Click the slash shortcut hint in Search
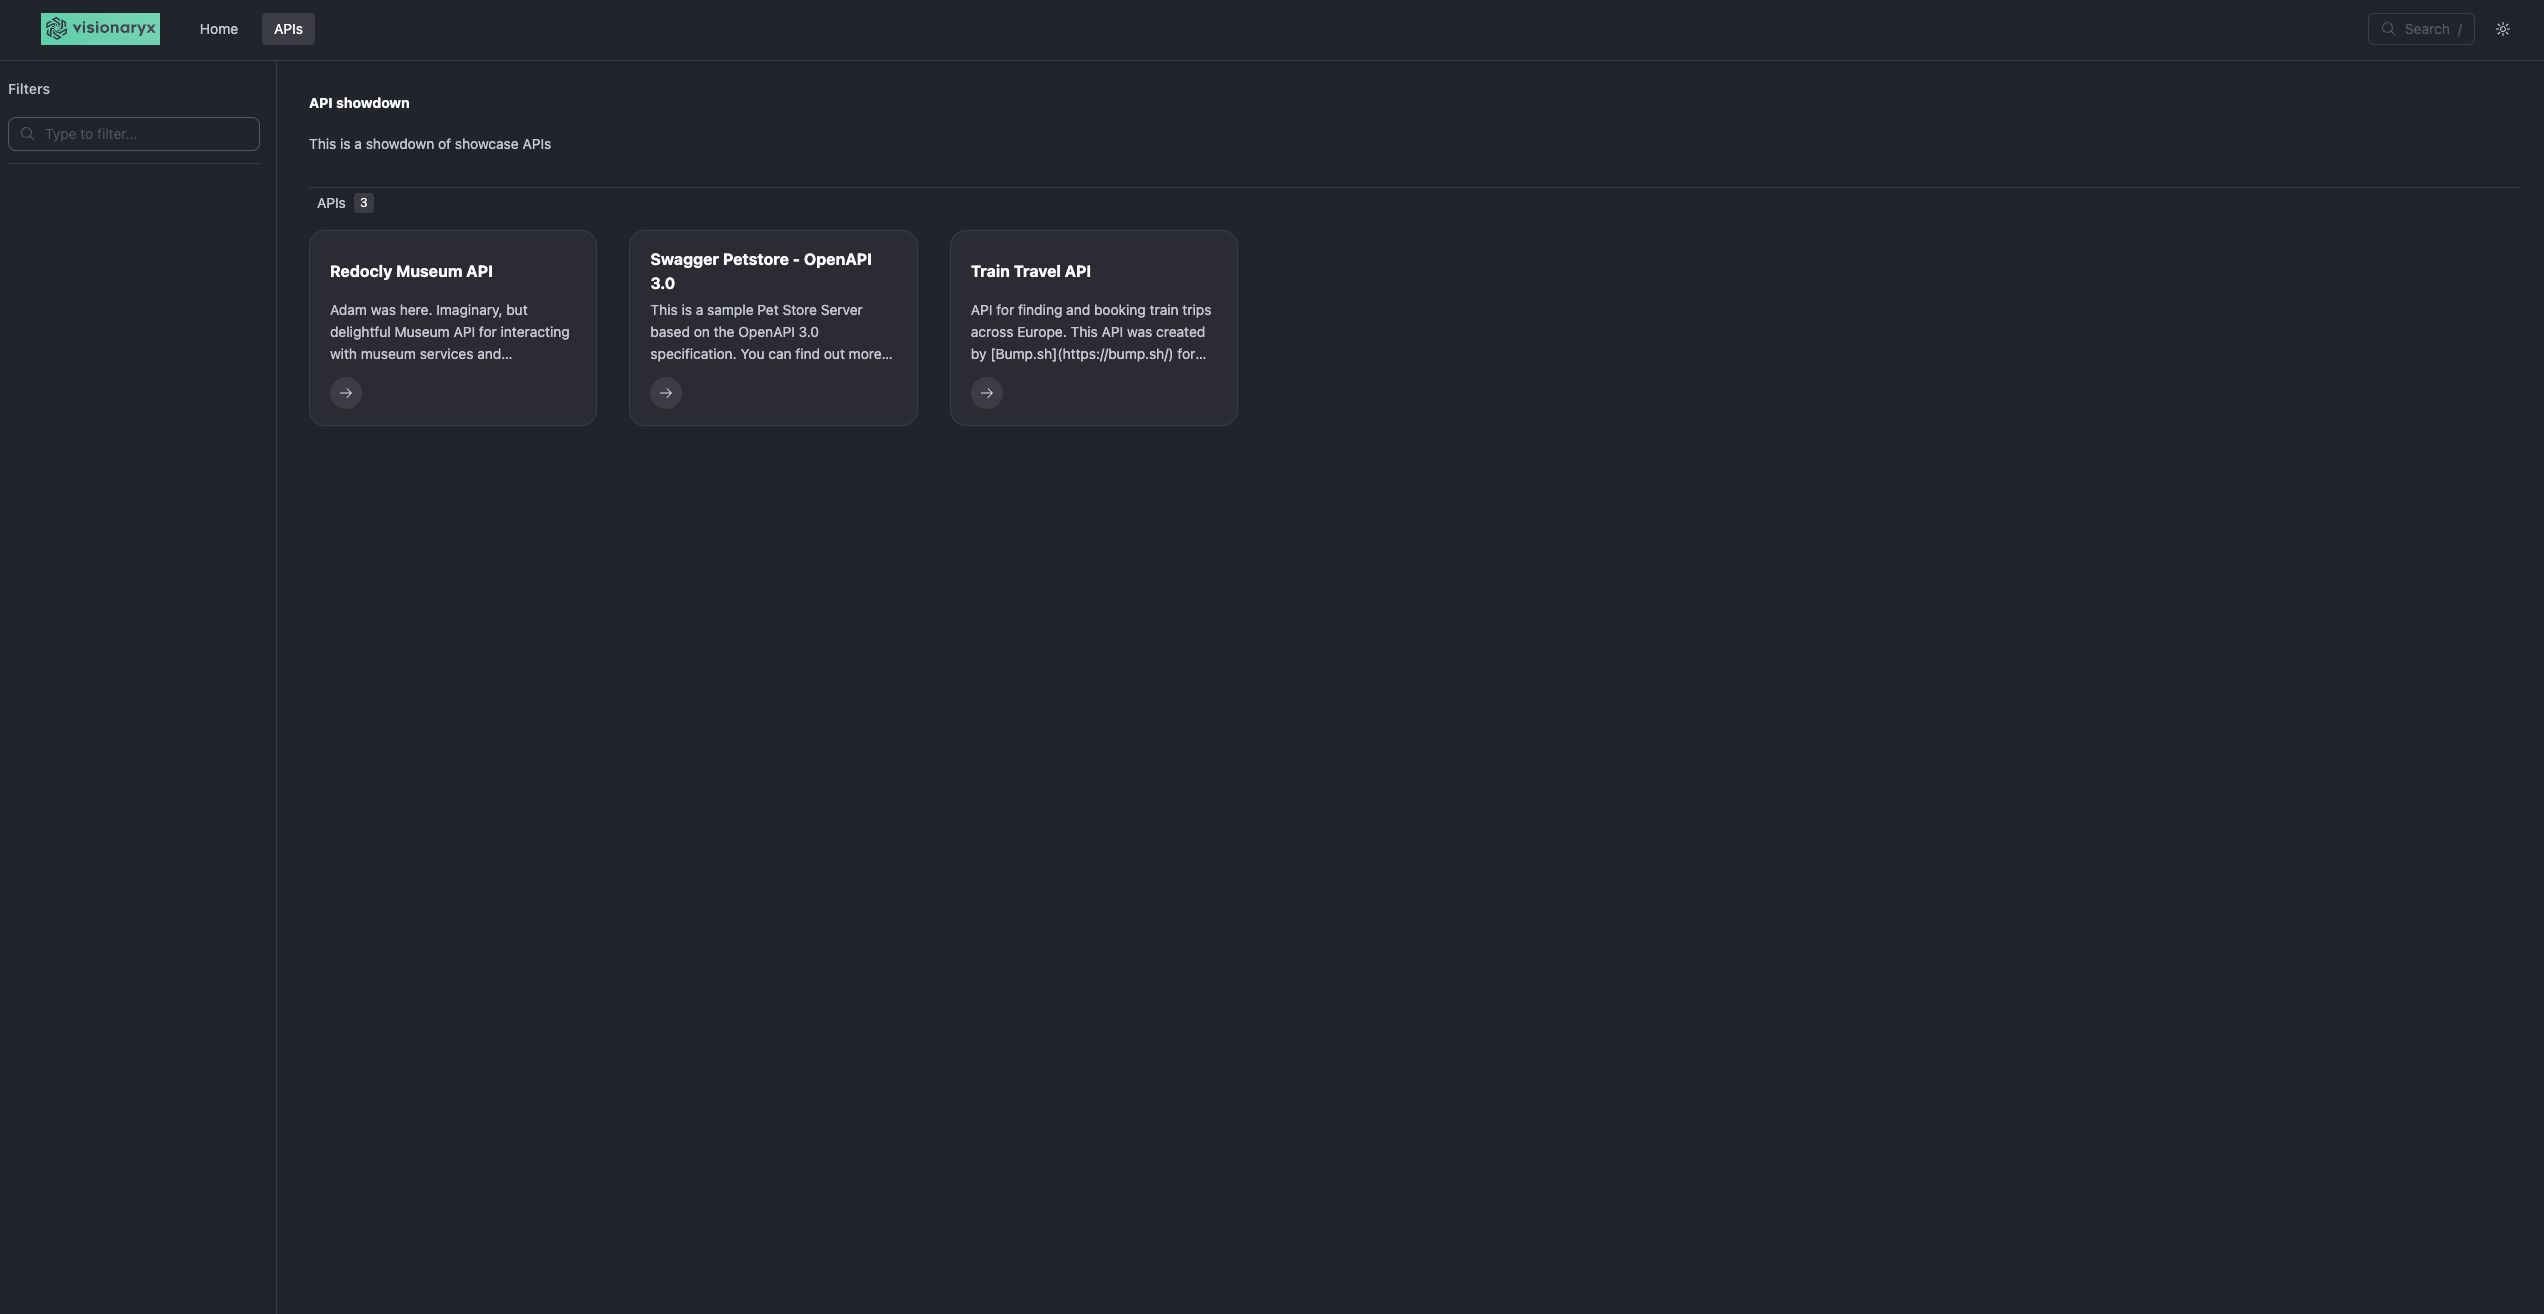Screen dimensions: 2544x1314 pyautogui.click(x=2459, y=30)
